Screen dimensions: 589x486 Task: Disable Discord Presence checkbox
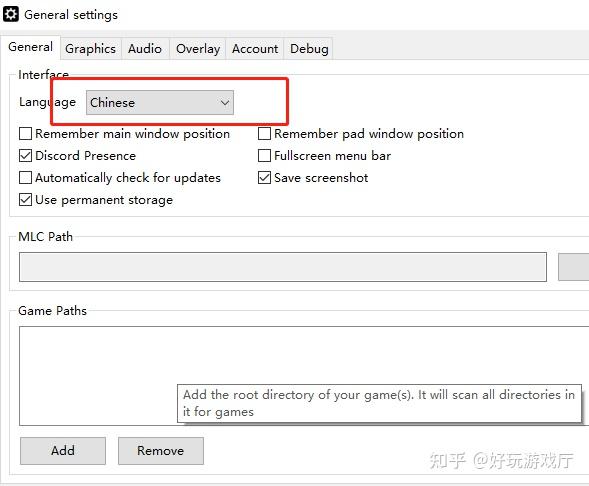[25, 155]
